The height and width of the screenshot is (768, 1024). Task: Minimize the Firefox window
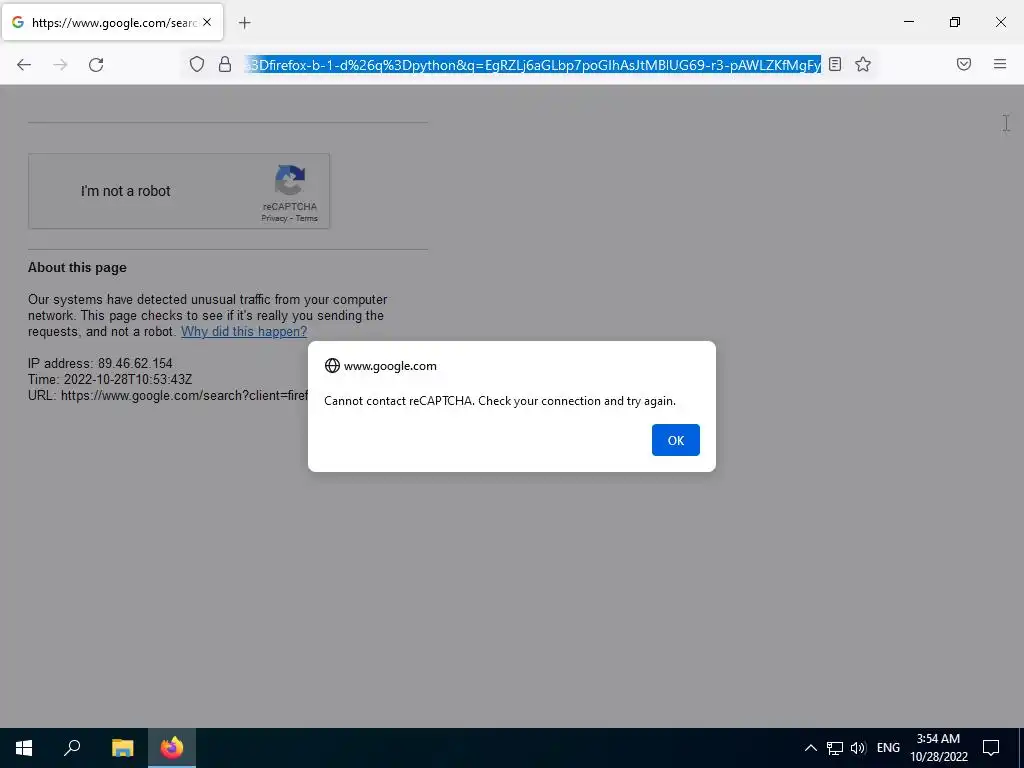[908, 22]
